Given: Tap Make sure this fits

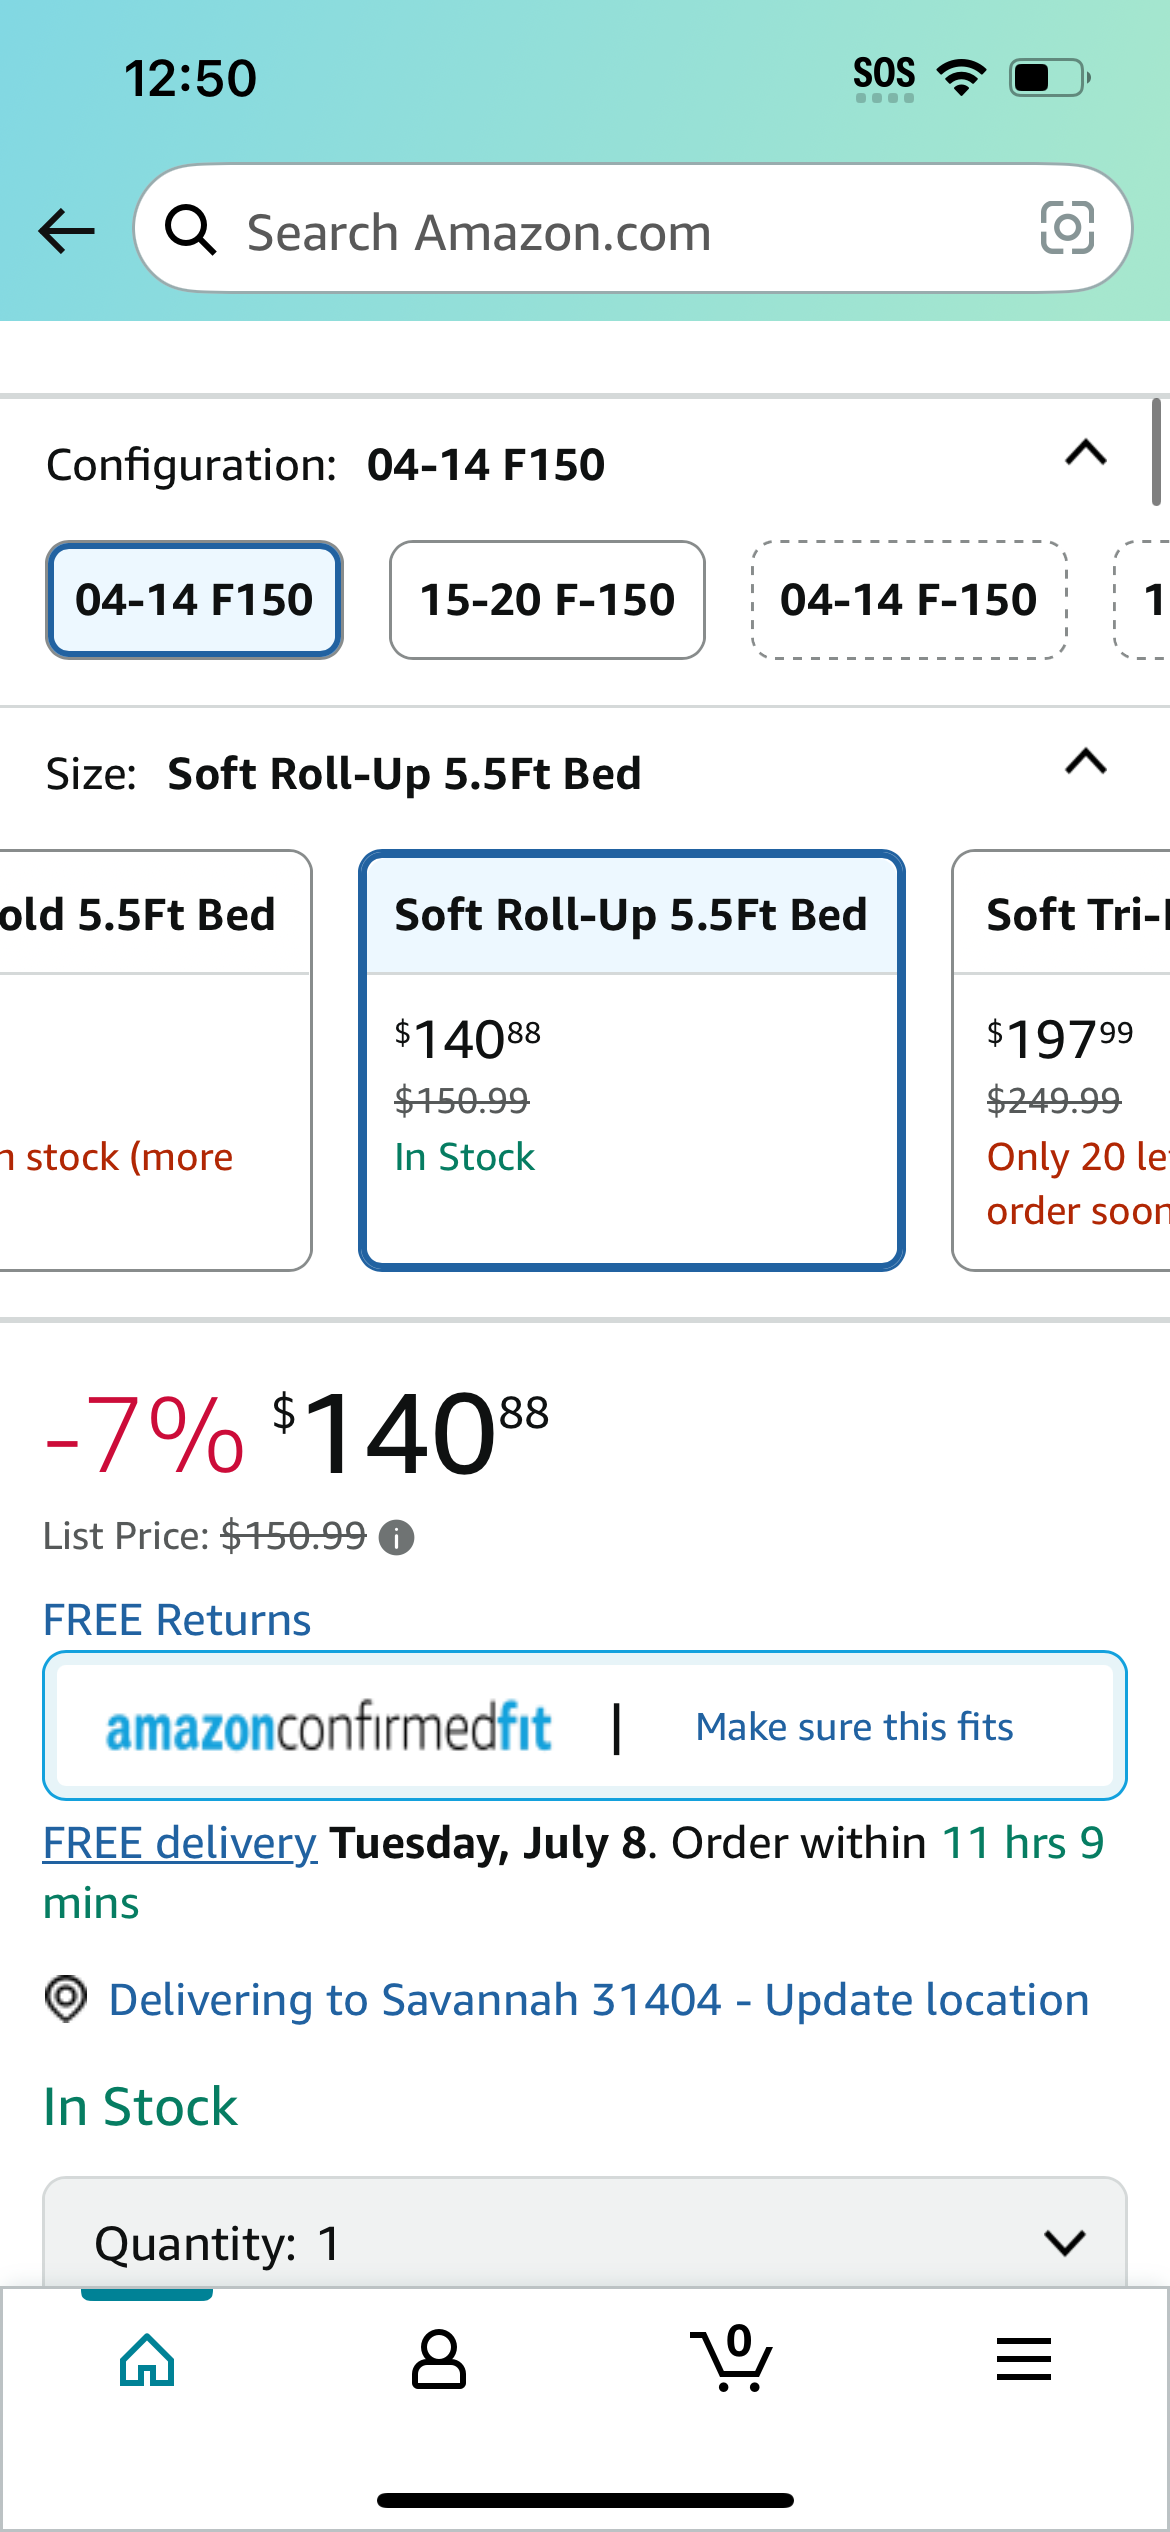Looking at the screenshot, I should [x=855, y=1727].
